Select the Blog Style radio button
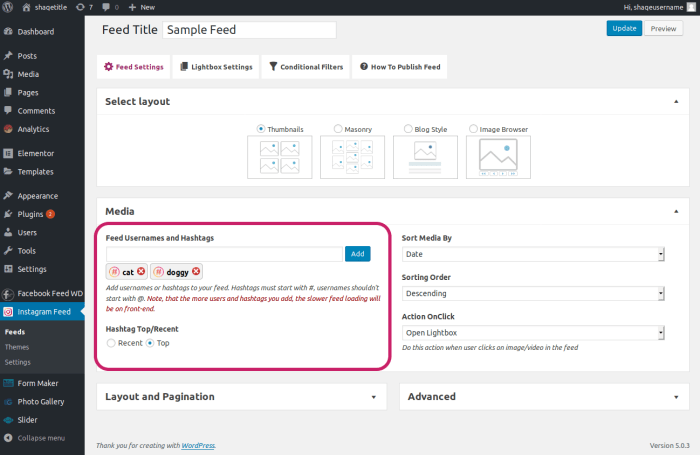Viewport: 700px width, 455px height. [408, 129]
